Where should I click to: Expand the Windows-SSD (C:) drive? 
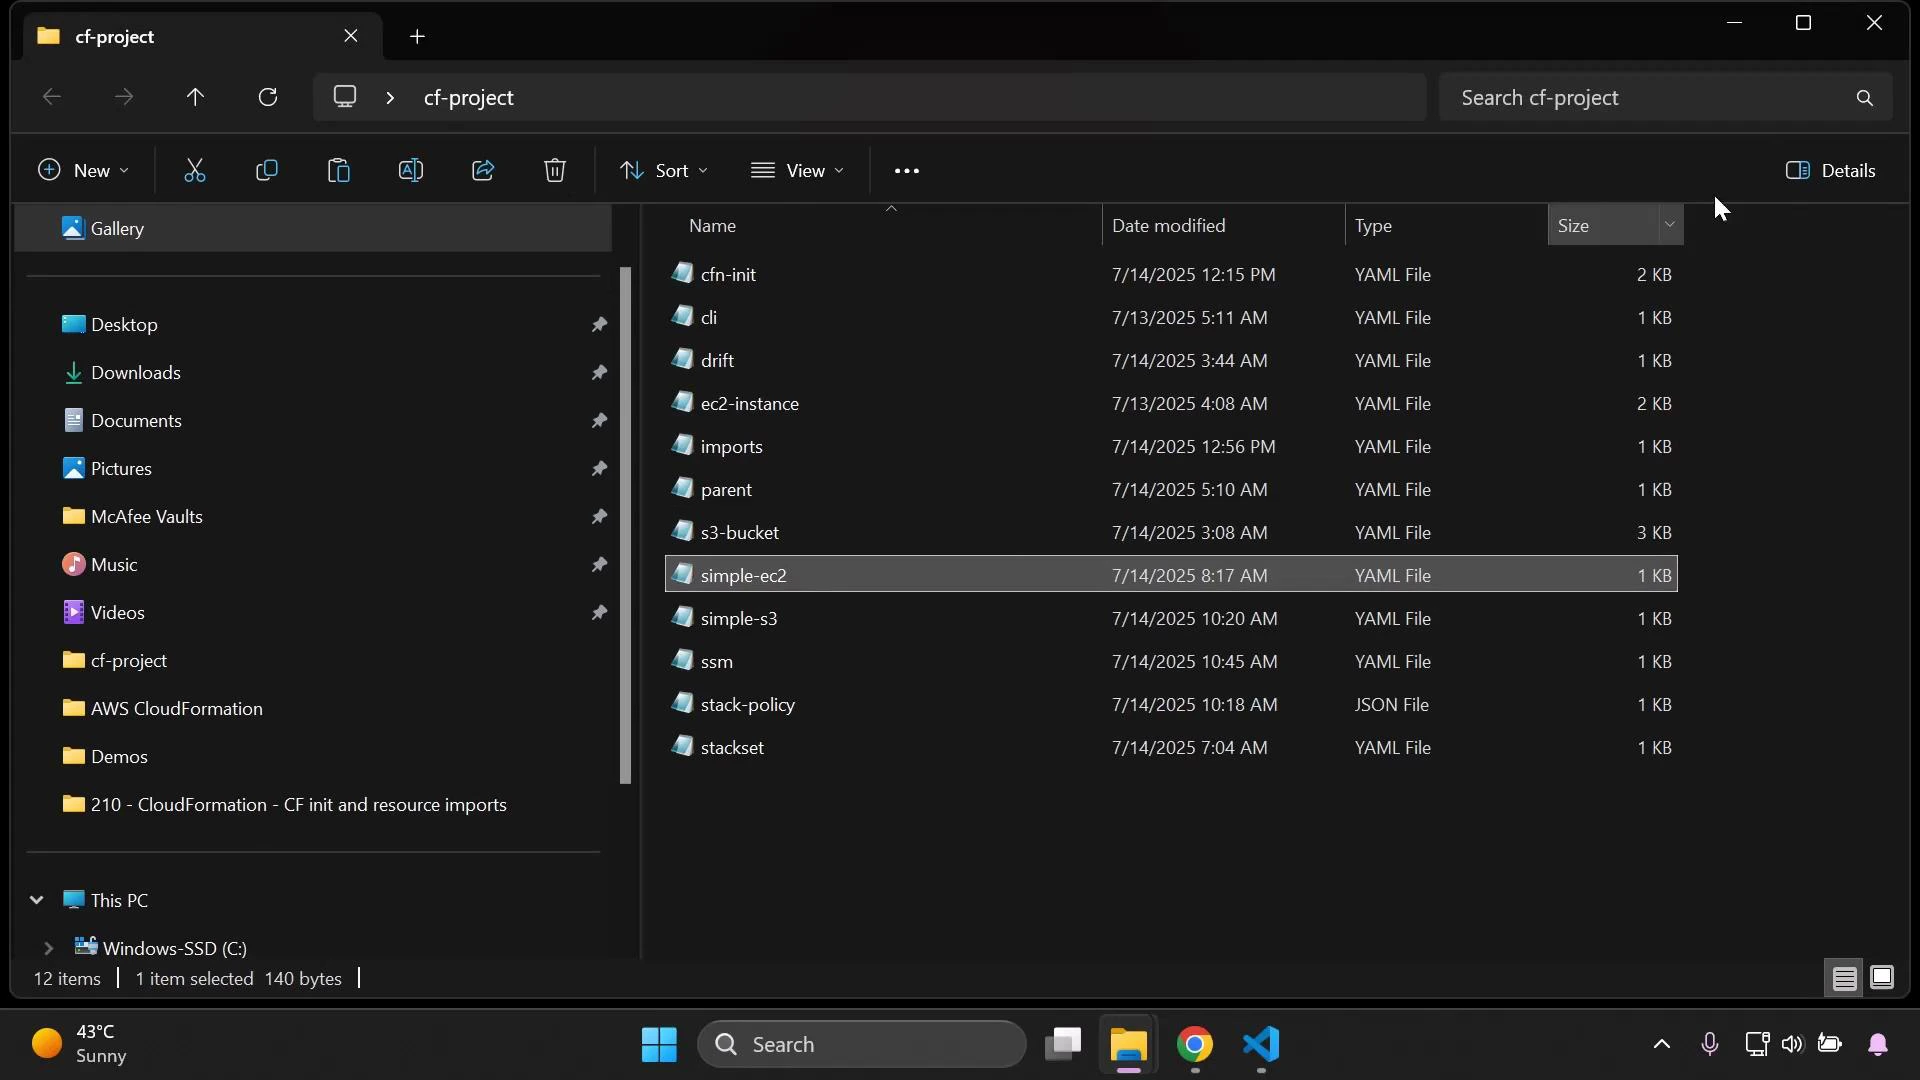tap(47, 947)
